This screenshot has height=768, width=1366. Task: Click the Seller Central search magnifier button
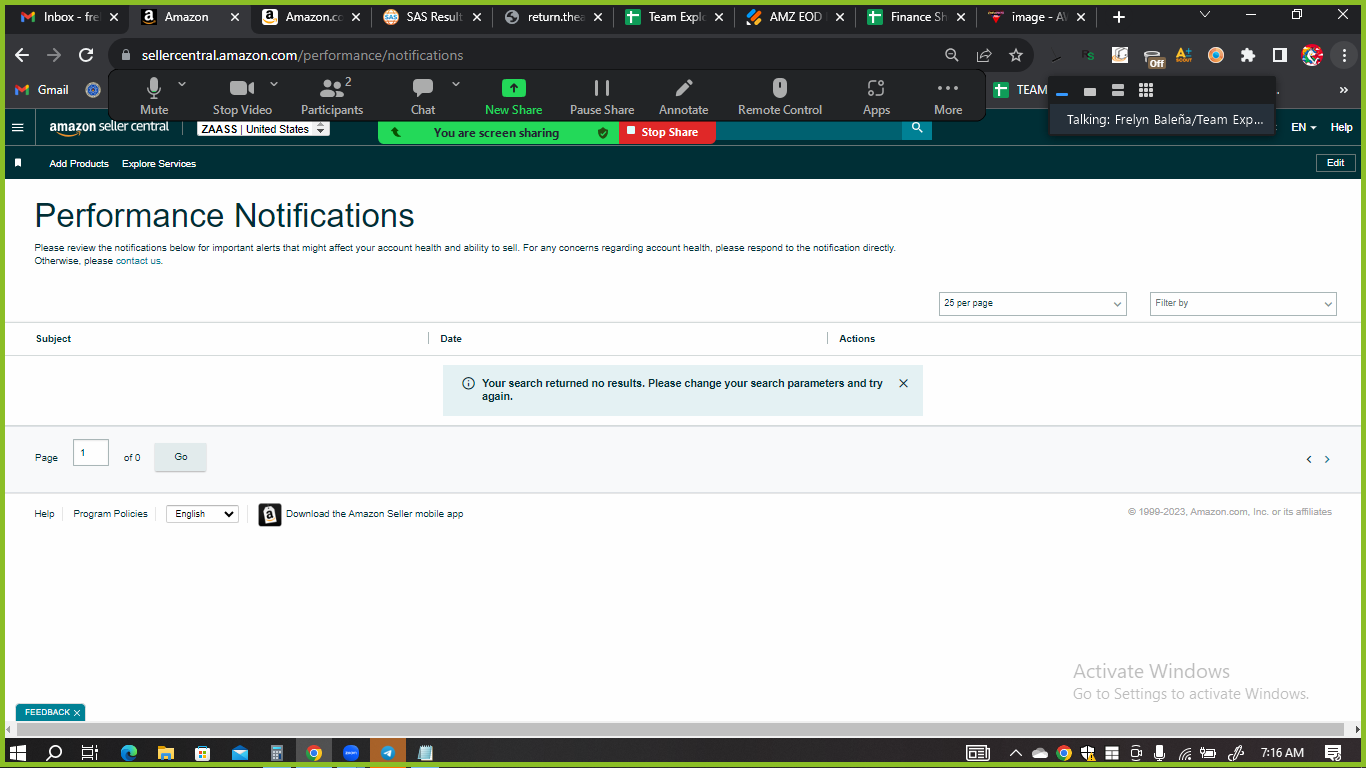point(917,128)
